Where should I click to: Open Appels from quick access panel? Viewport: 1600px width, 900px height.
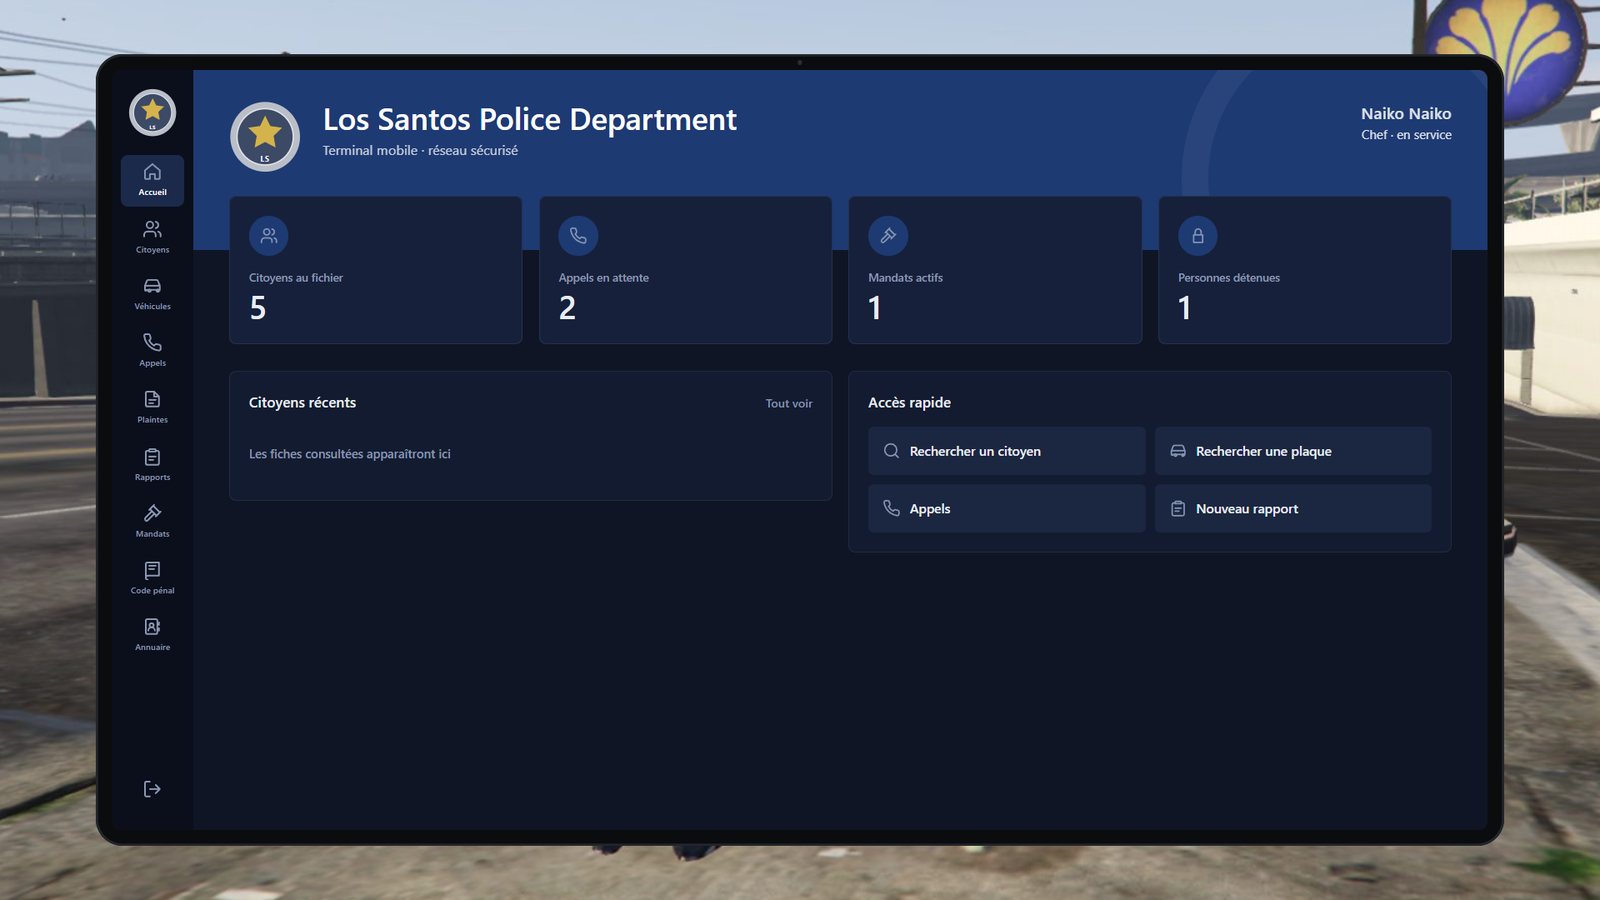(1007, 508)
